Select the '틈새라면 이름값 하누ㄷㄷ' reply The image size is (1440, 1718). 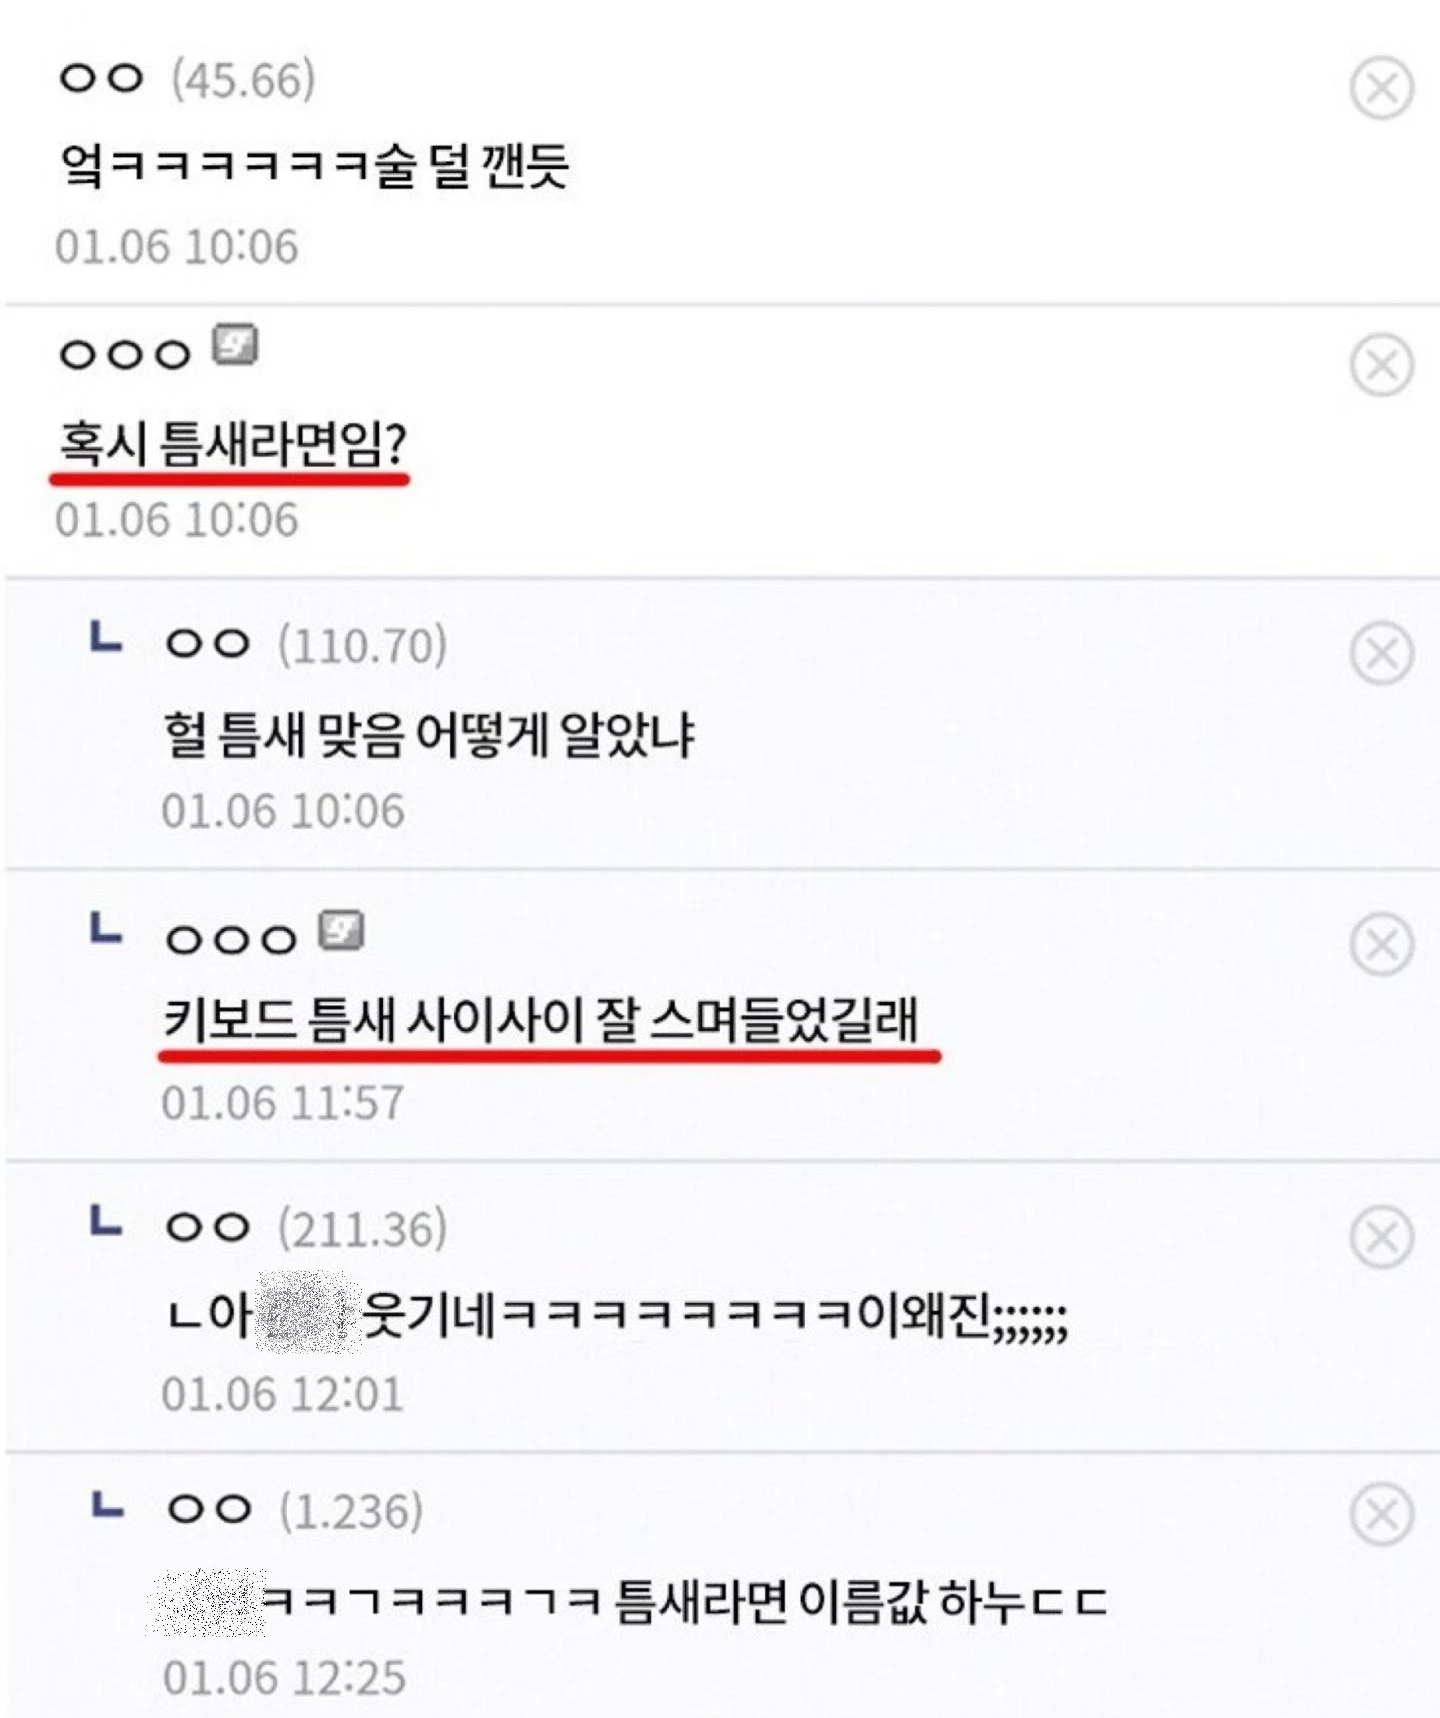[861, 1601]
